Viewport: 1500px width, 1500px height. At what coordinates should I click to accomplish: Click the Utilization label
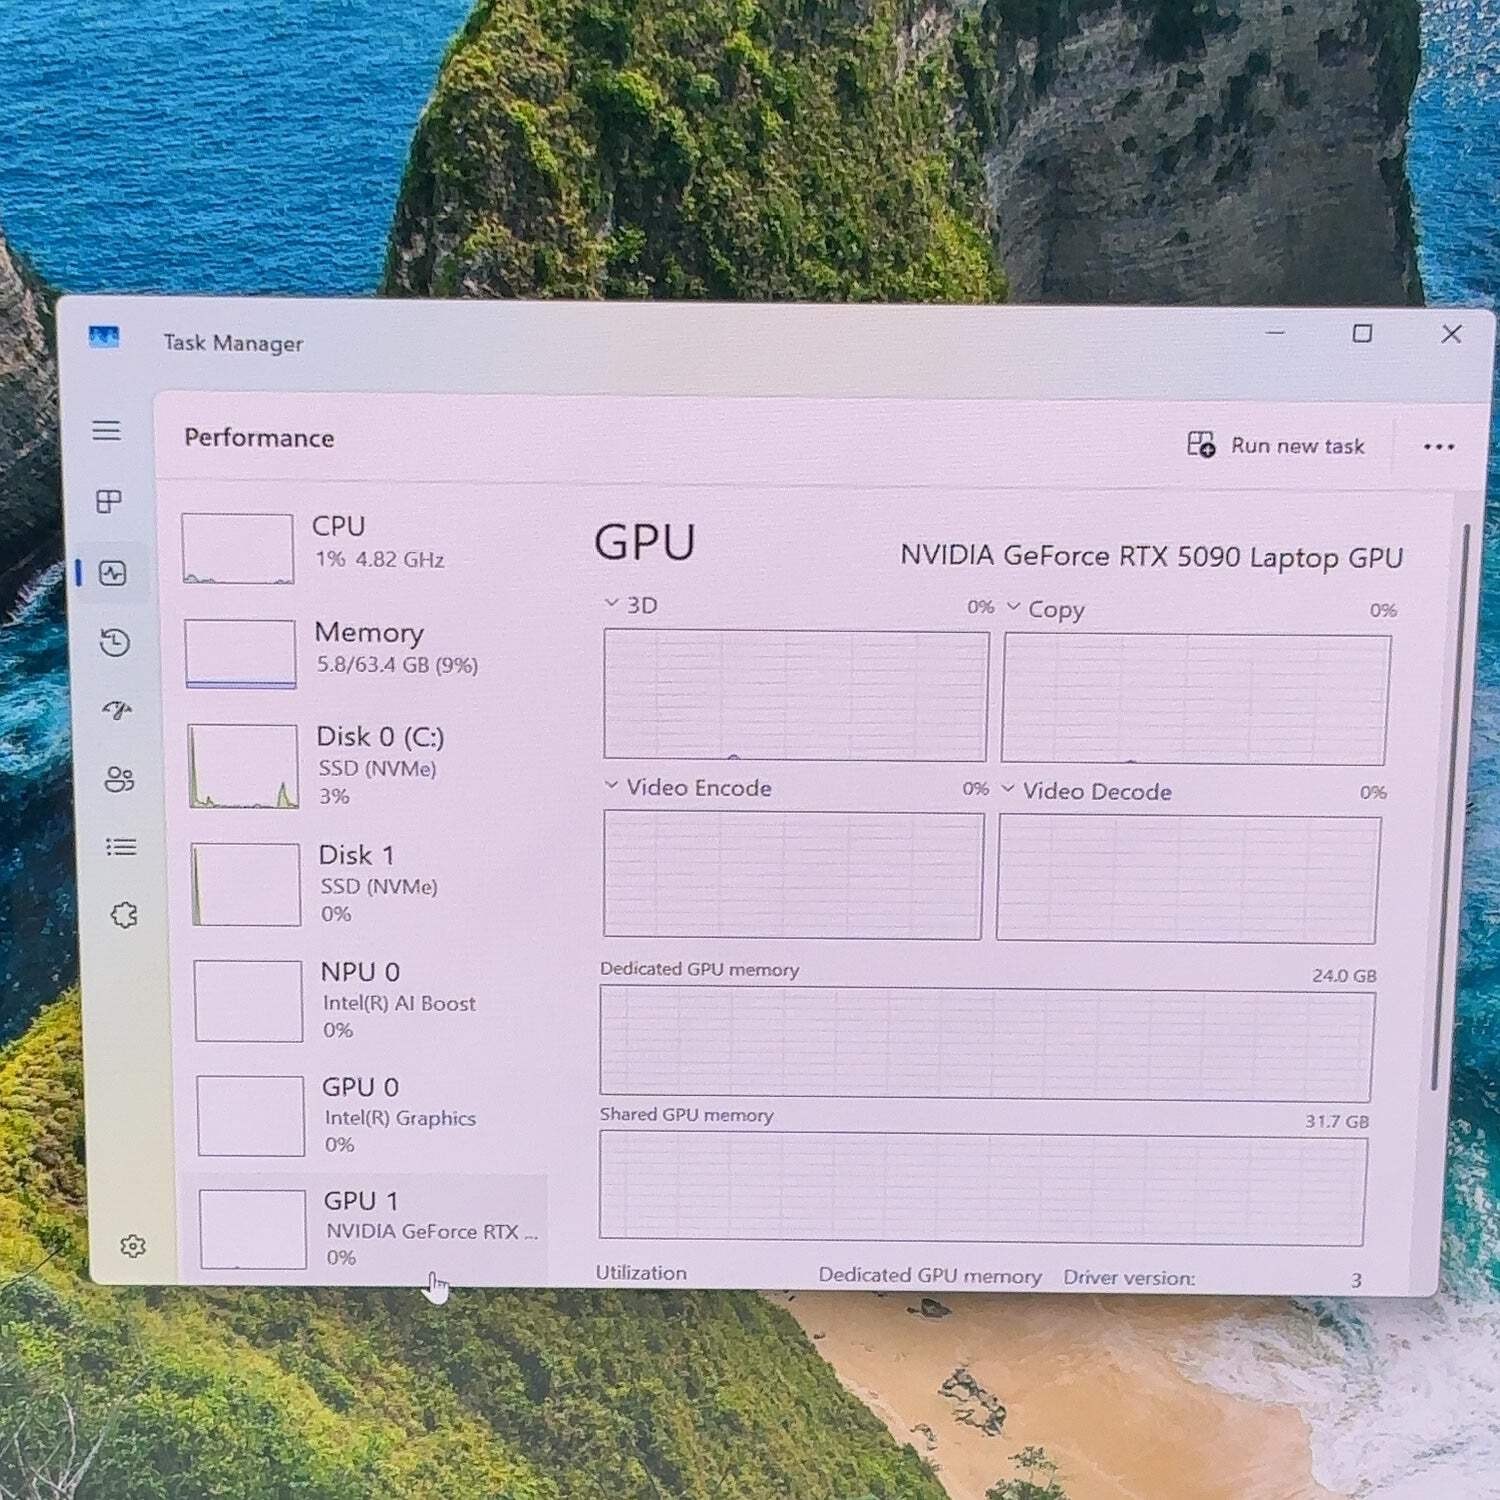point(641,1273)
